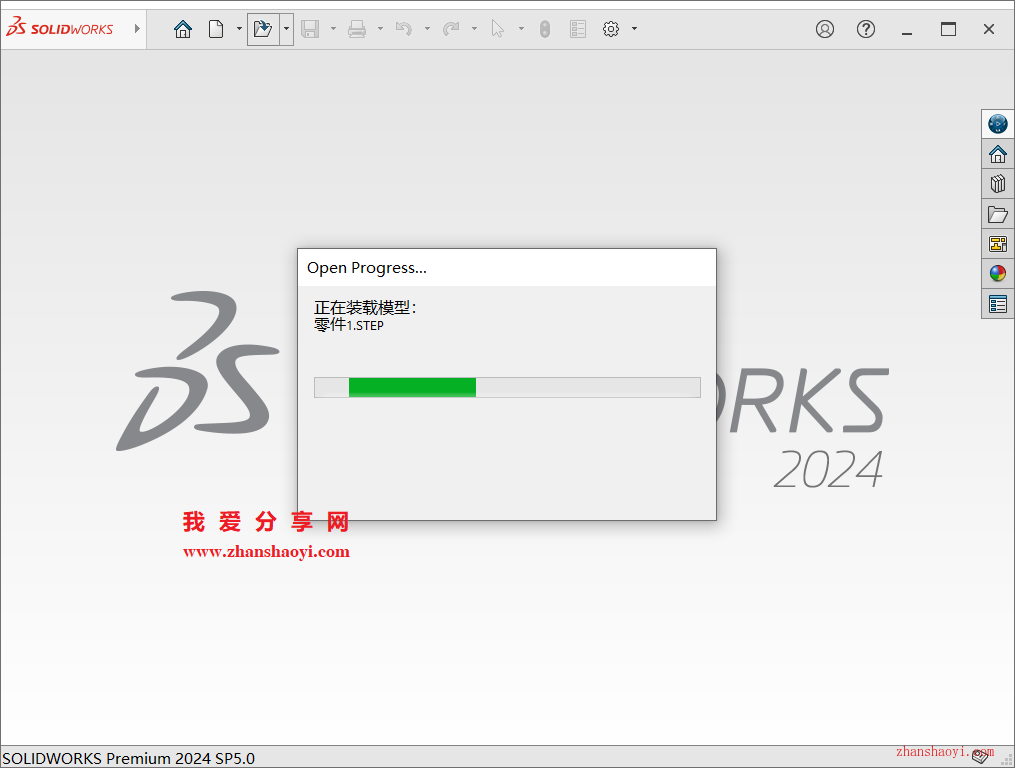
Task: Expand the Options gear dropdown arrow
Action: click(x=634, y=28)
